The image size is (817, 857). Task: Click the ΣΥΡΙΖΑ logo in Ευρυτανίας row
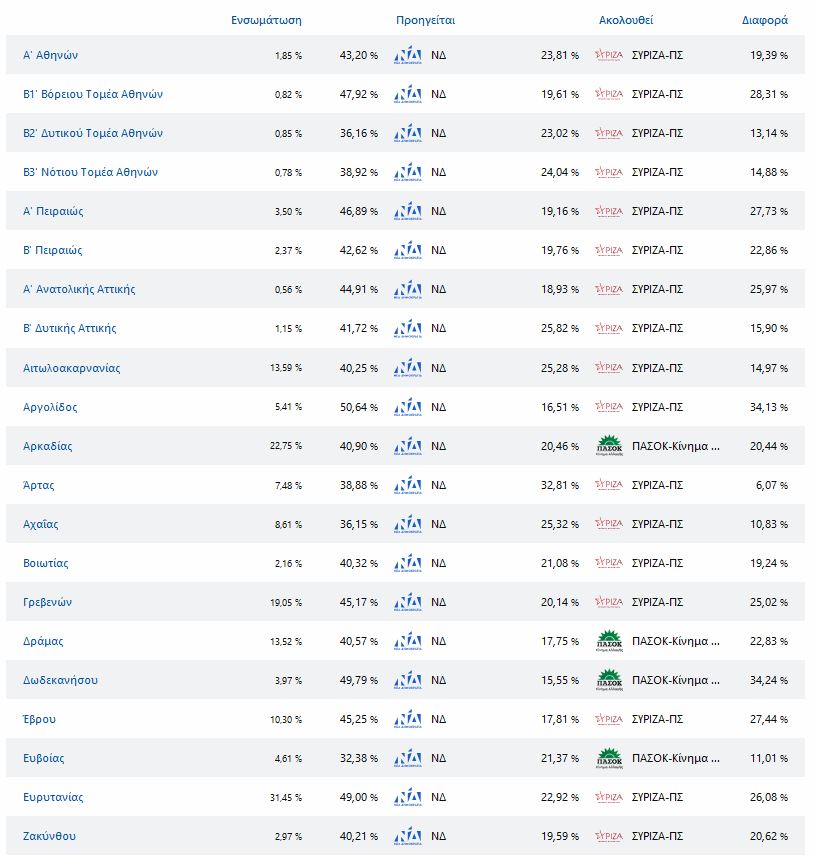click(608, 797)
